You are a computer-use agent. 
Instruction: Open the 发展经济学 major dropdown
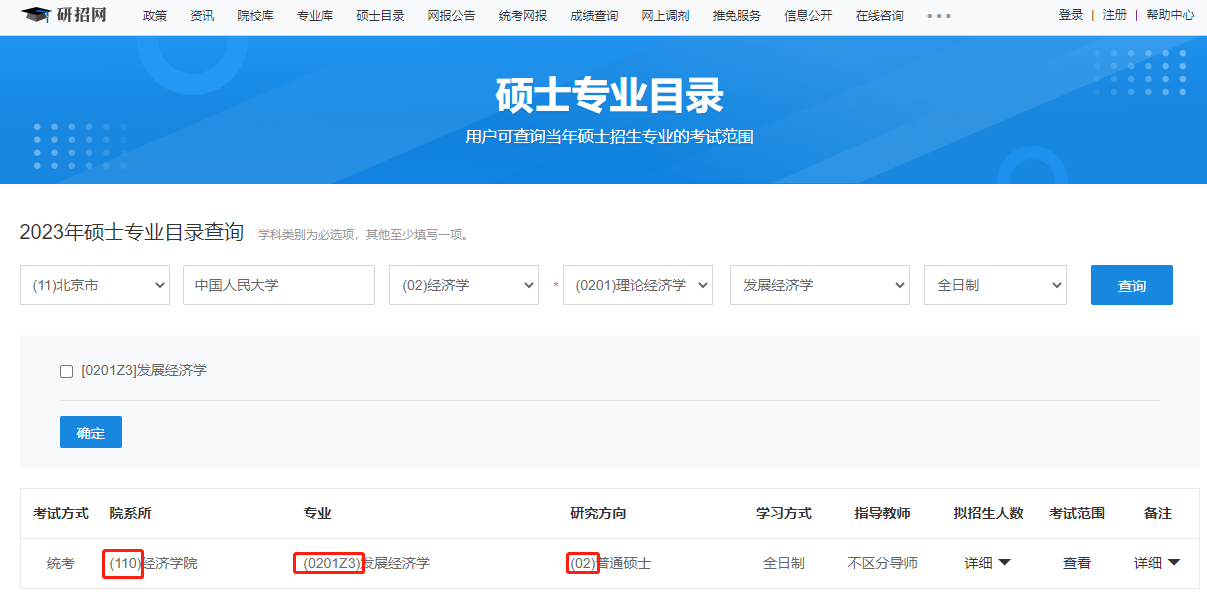click(820, 285)
